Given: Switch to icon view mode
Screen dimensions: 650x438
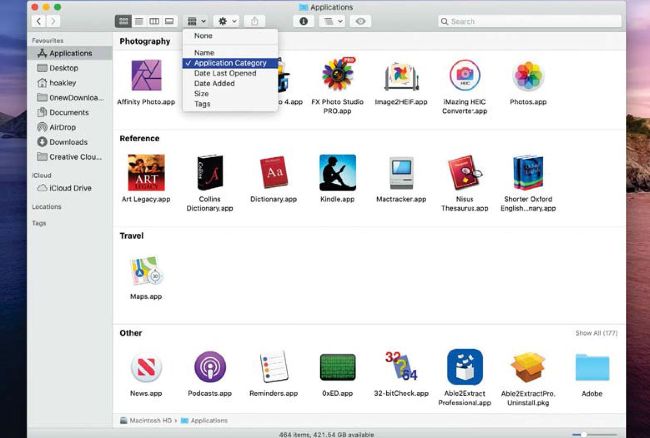Looking at the screenshot, I should pyautogui.click(x=124, y=21).
